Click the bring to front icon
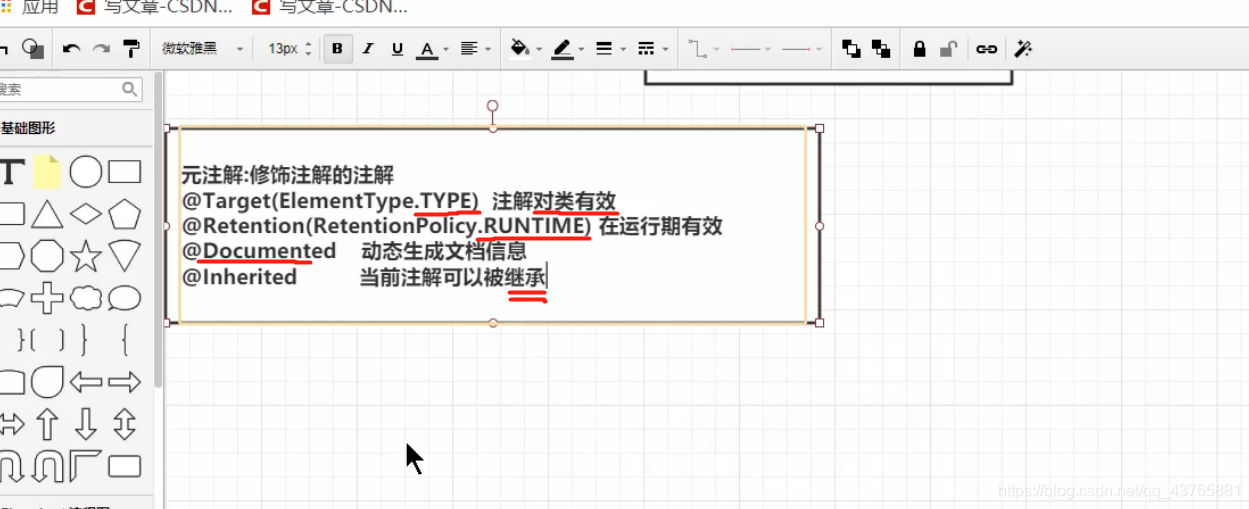Image resolution: width=1249 pixels, height=509 pixels. [851, 49]
